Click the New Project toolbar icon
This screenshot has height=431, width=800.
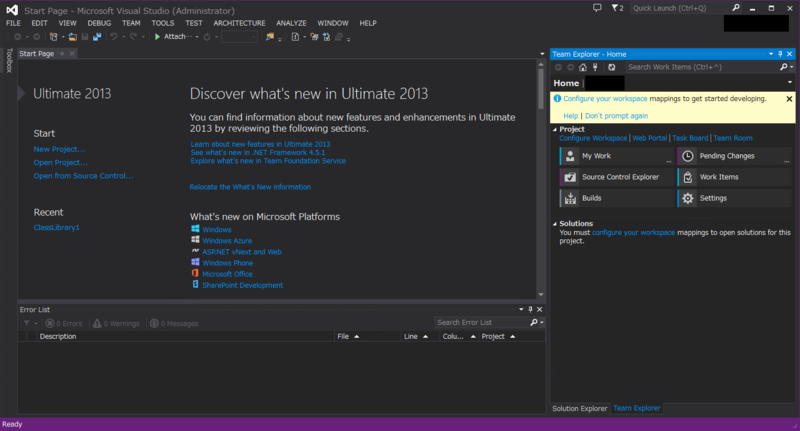point(54,37)
